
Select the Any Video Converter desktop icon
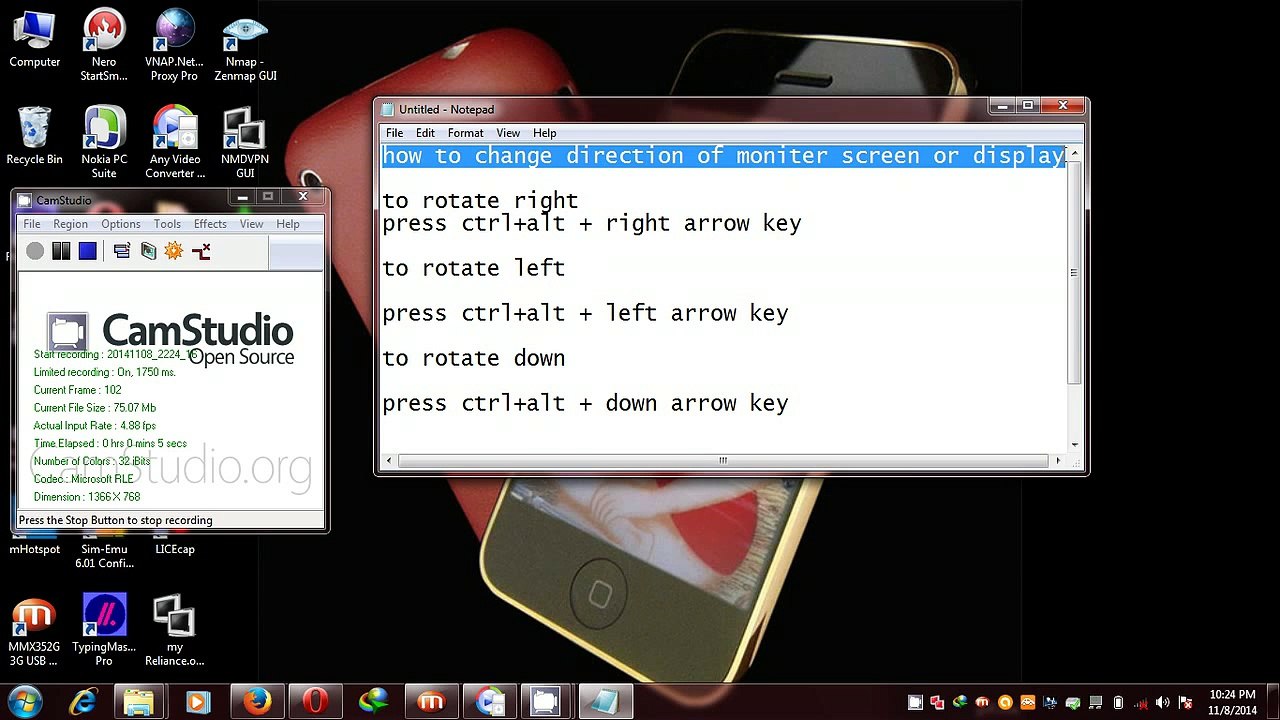175,142
